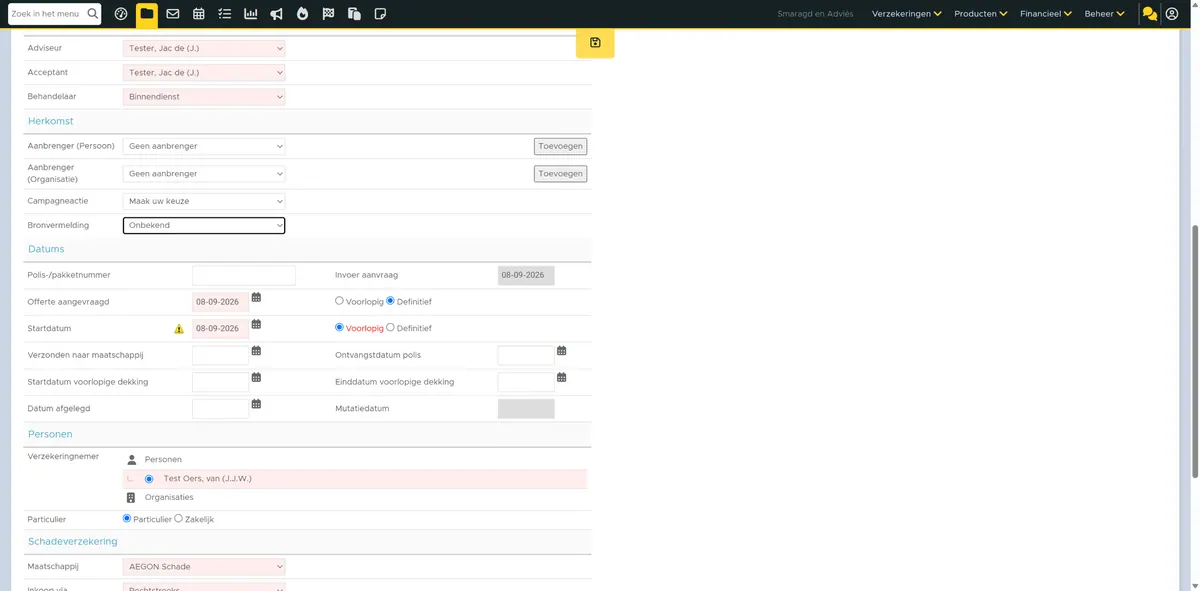The width and height of the screenshot is (1200, 591).
Task: Open the sticky note icon
Action: 380,14
